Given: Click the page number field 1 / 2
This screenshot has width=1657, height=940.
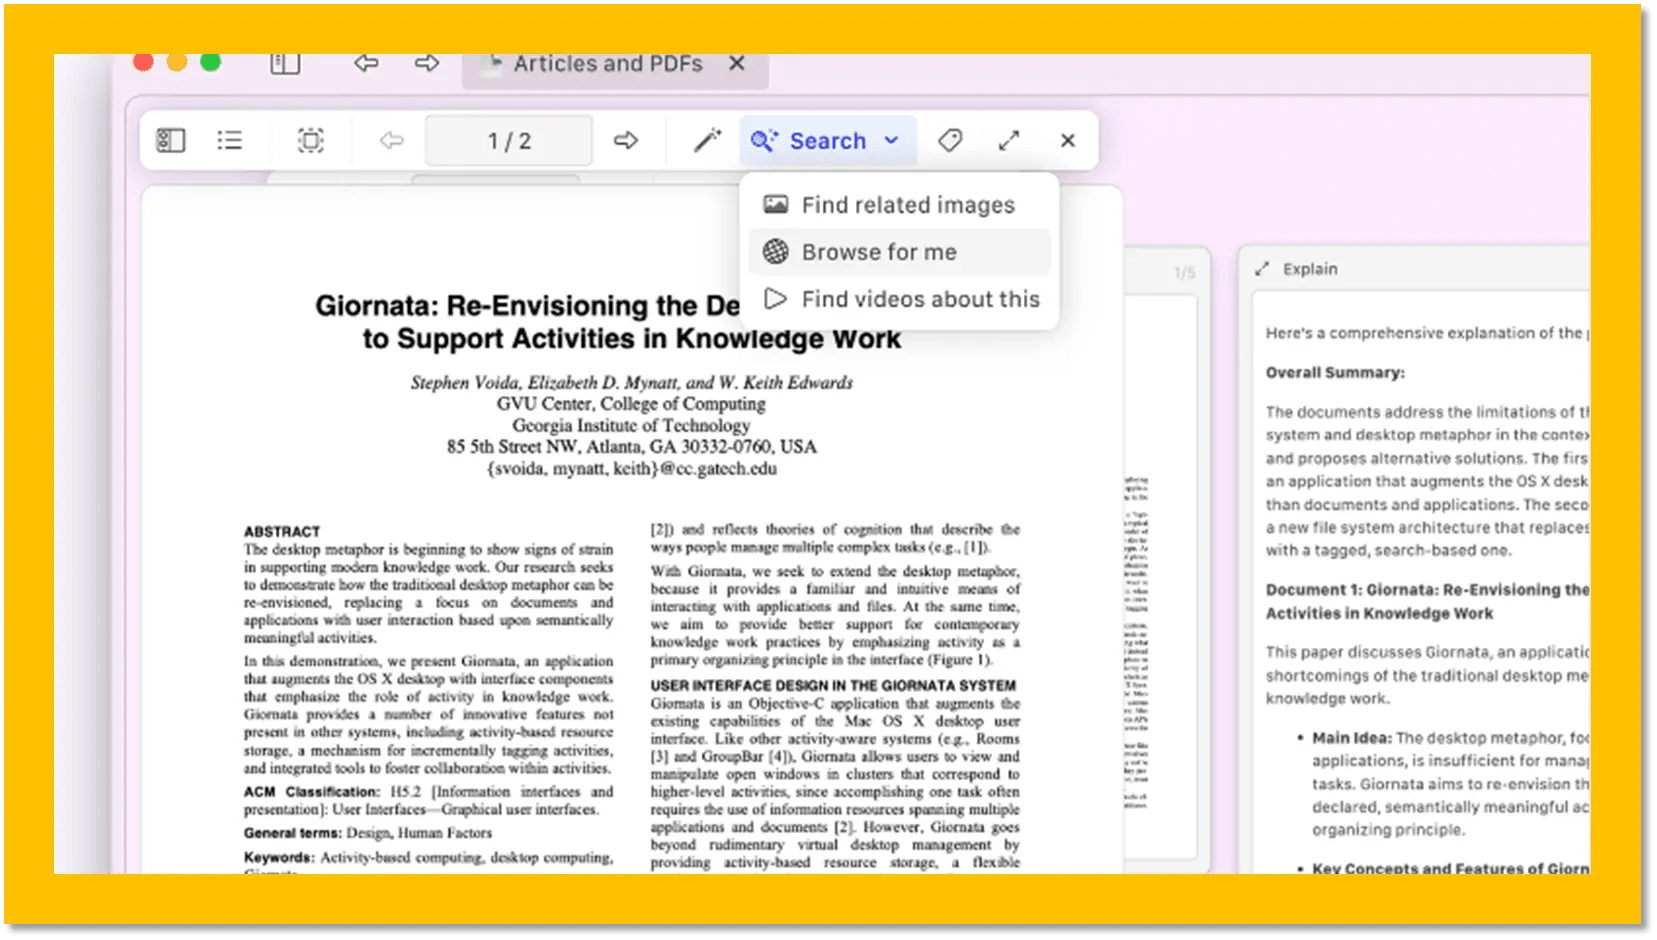Looking at the screenshot, I should click(509, 141).
